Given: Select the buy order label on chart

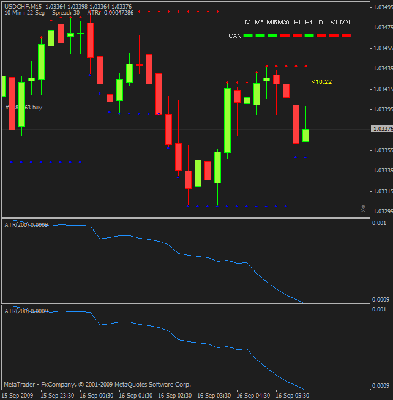Looking at the screenshot, I should point(23,107).
